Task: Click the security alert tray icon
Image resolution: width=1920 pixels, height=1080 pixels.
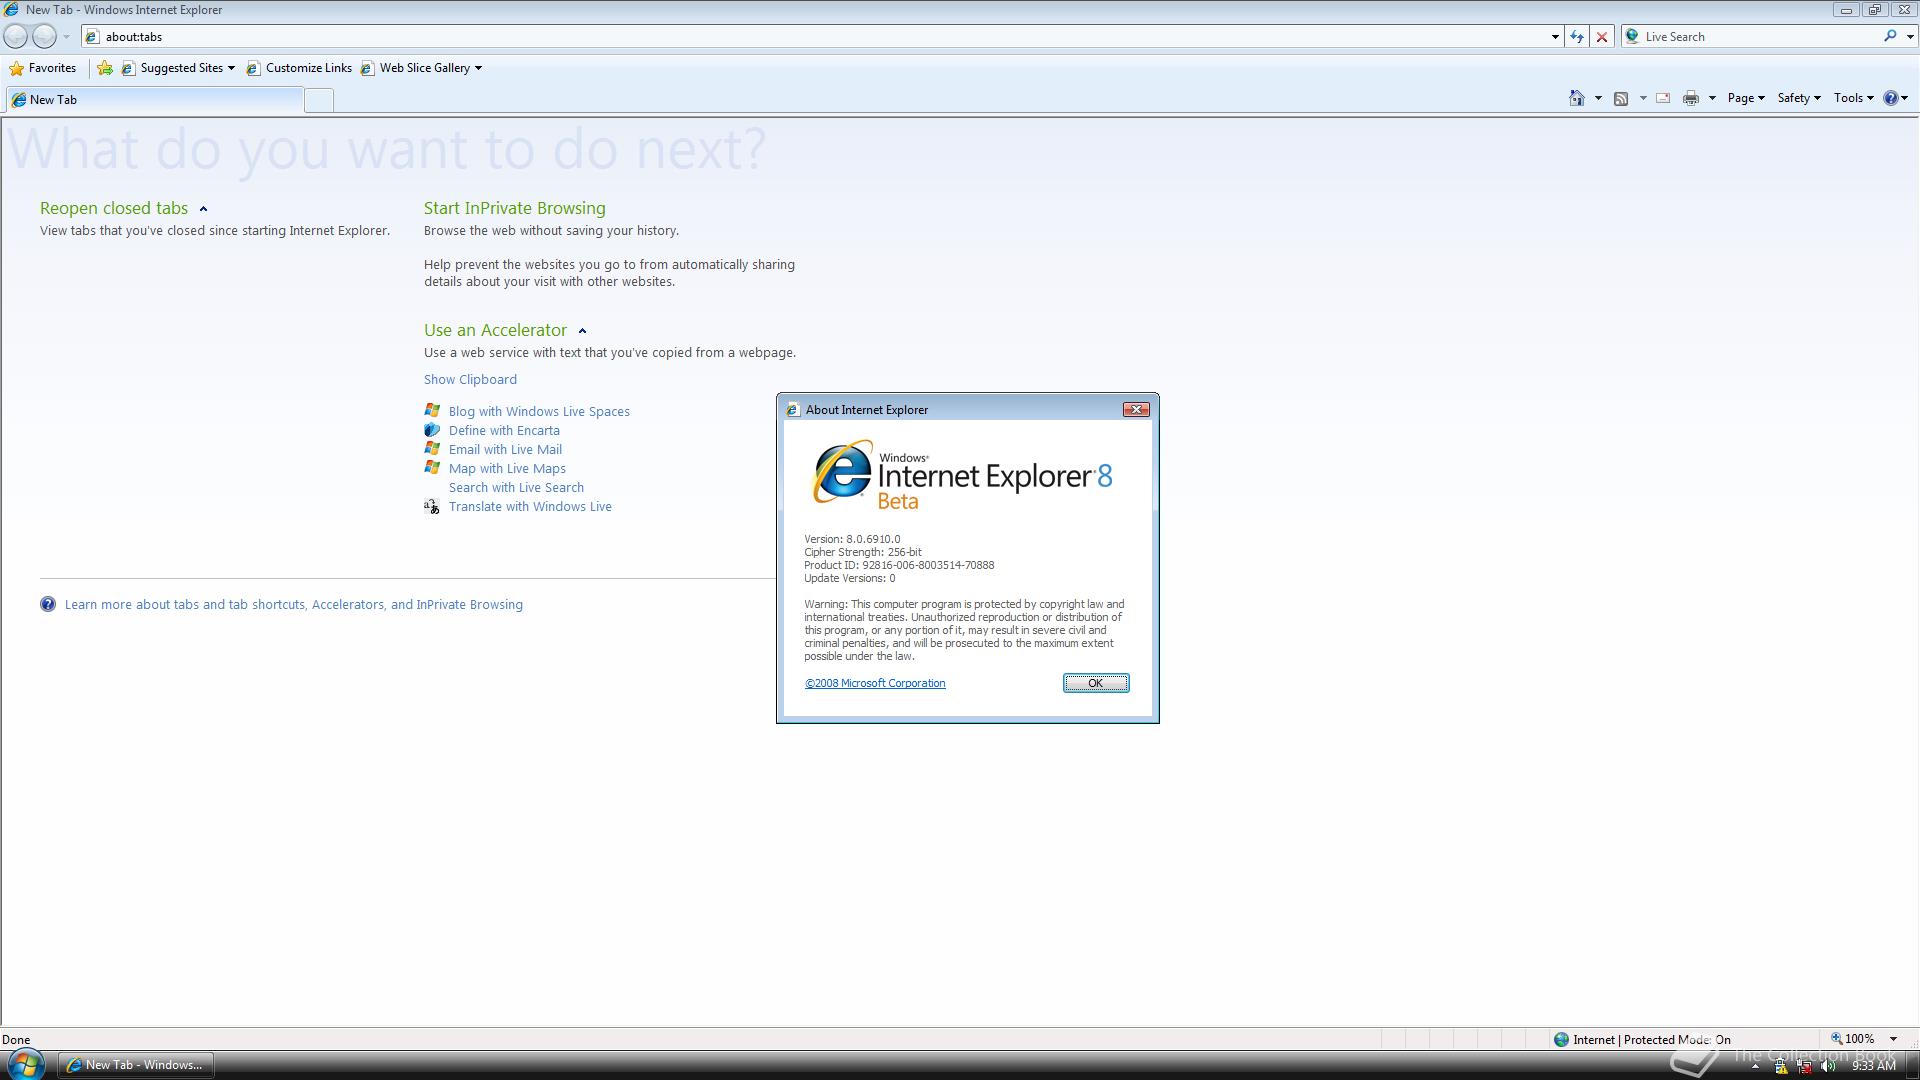Action: (1781, 1066)
